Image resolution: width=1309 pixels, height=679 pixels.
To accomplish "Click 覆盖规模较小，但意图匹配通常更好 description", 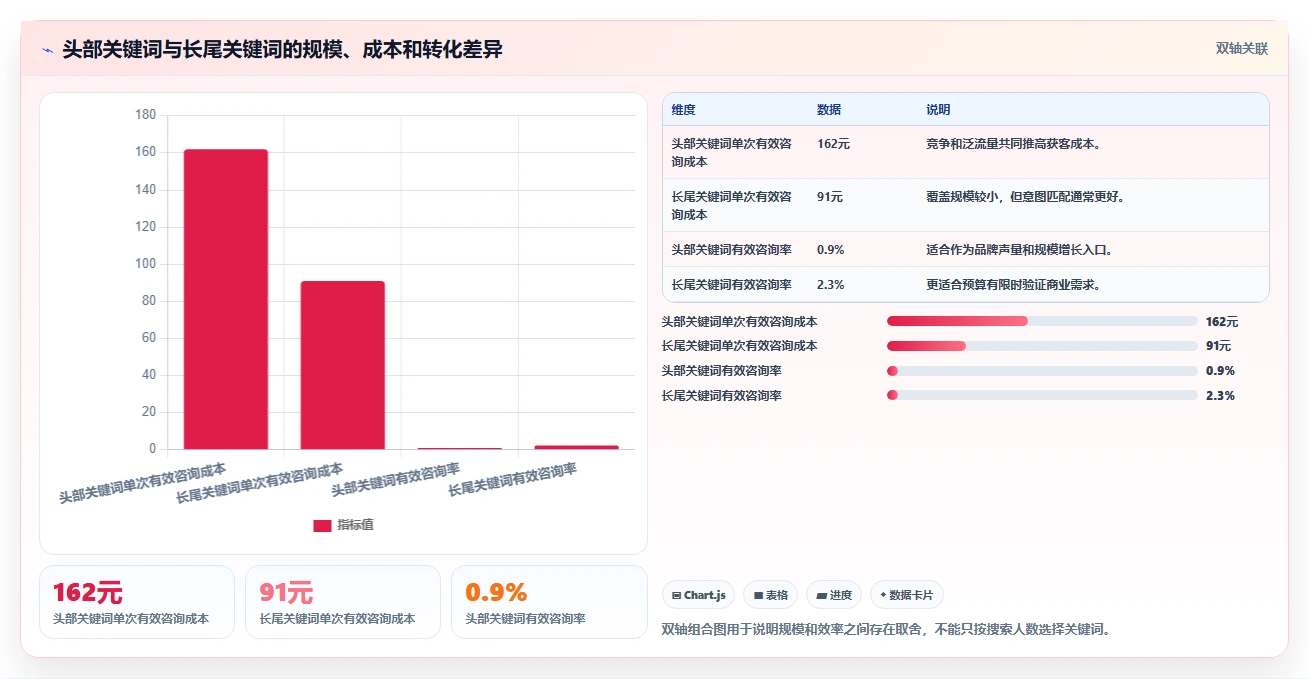I will pos(1026,197).
